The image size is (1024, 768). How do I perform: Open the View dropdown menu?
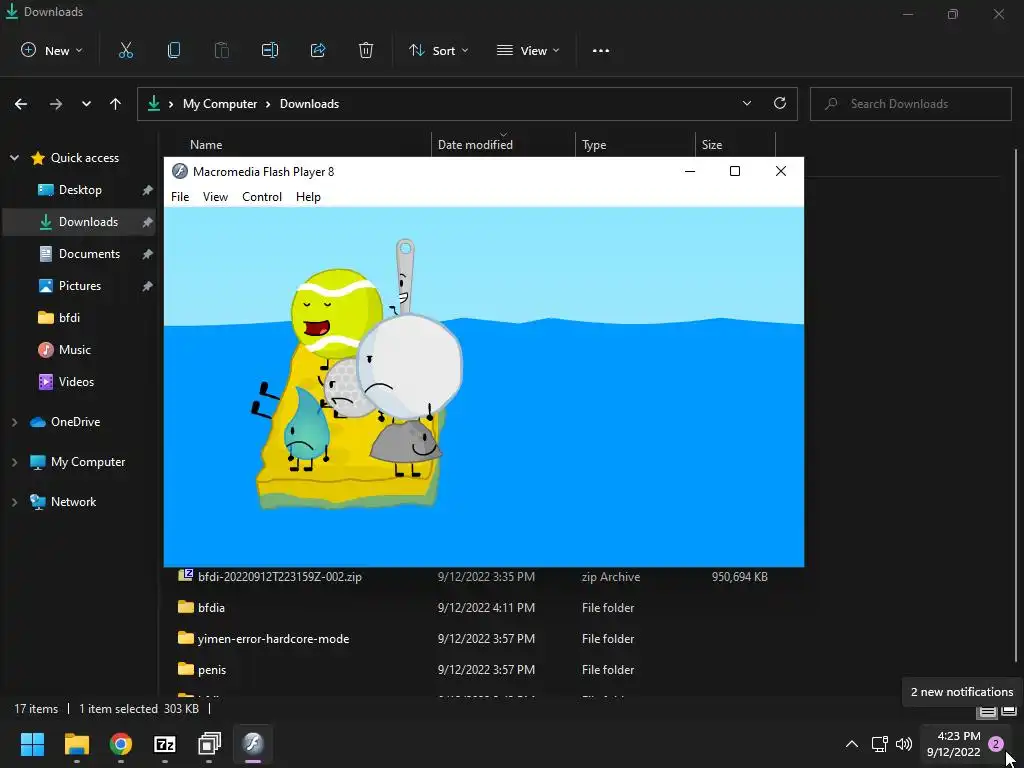528,50
